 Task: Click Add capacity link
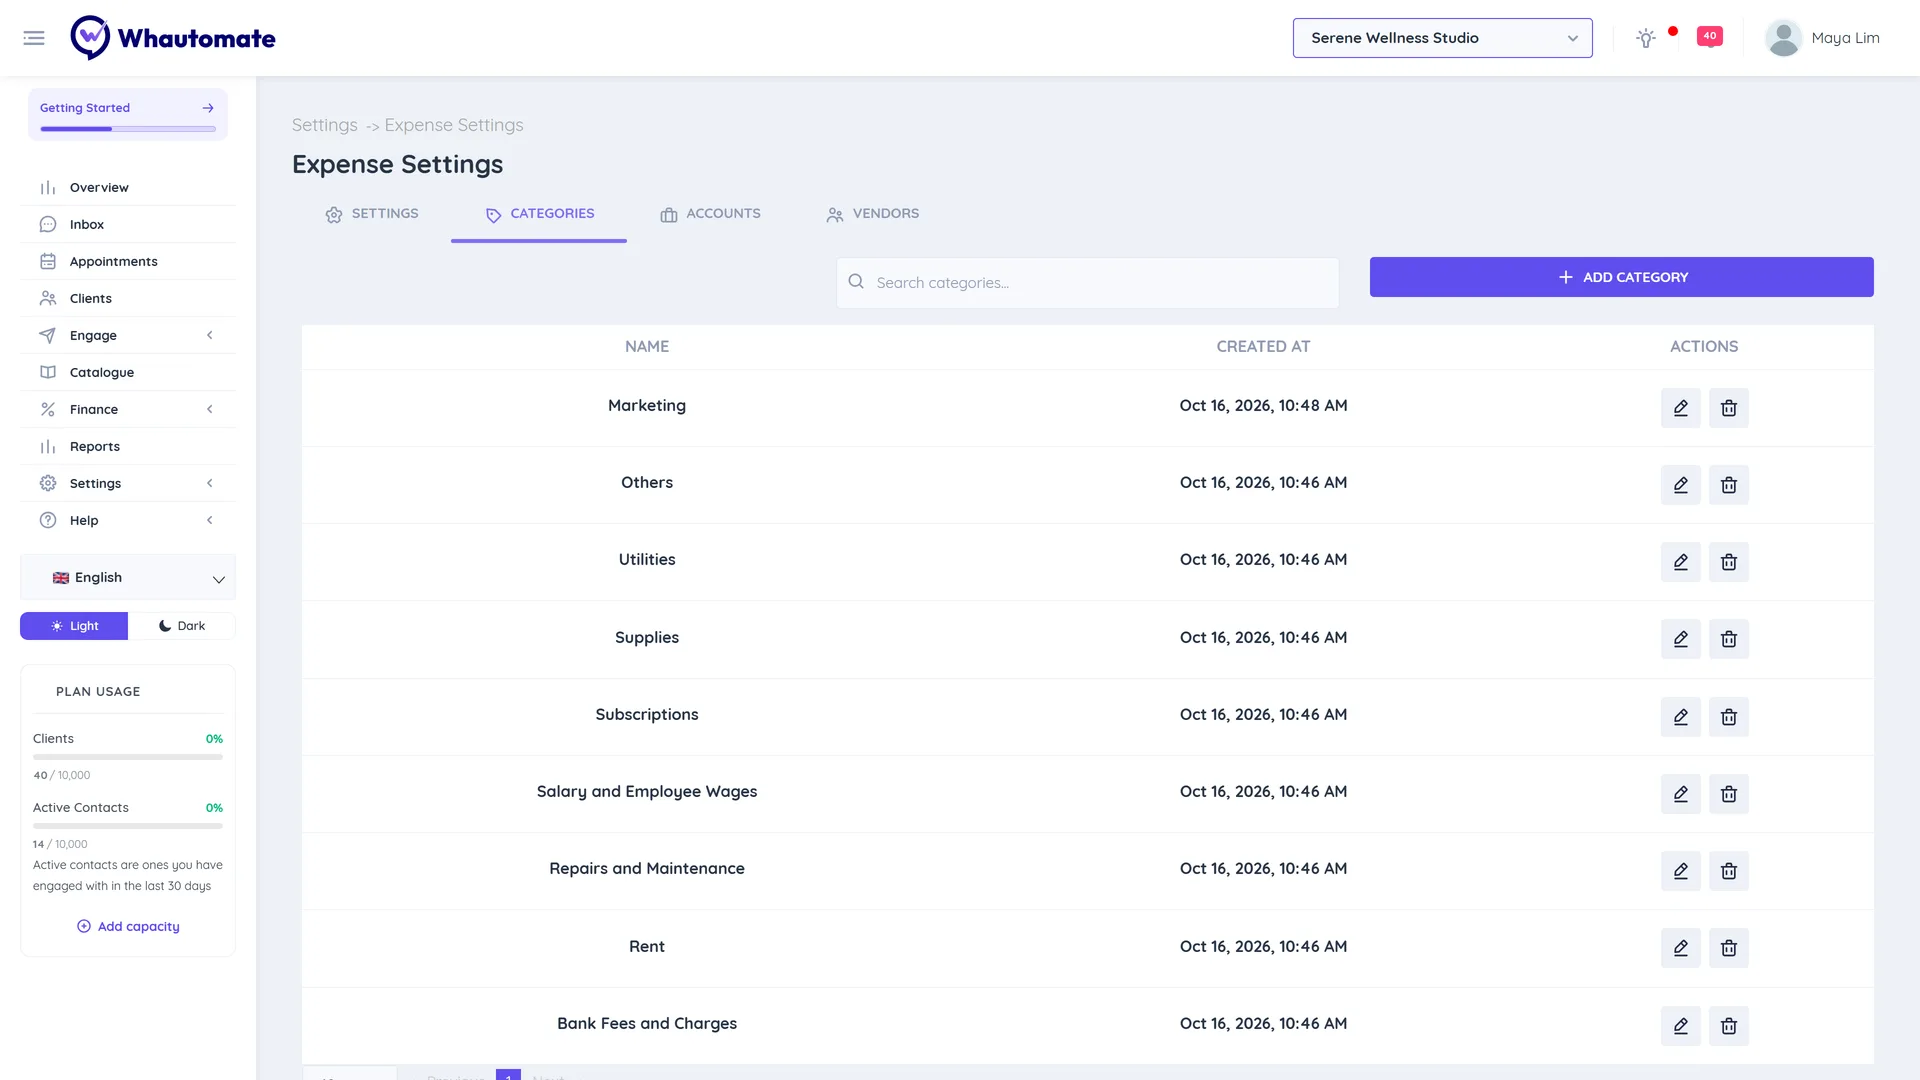click(x=129, y=927)
